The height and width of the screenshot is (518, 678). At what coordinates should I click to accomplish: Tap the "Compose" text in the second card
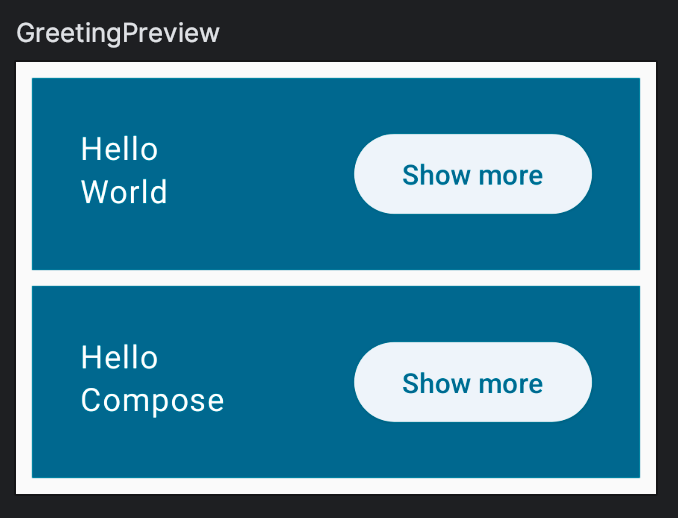click(152, 400)
